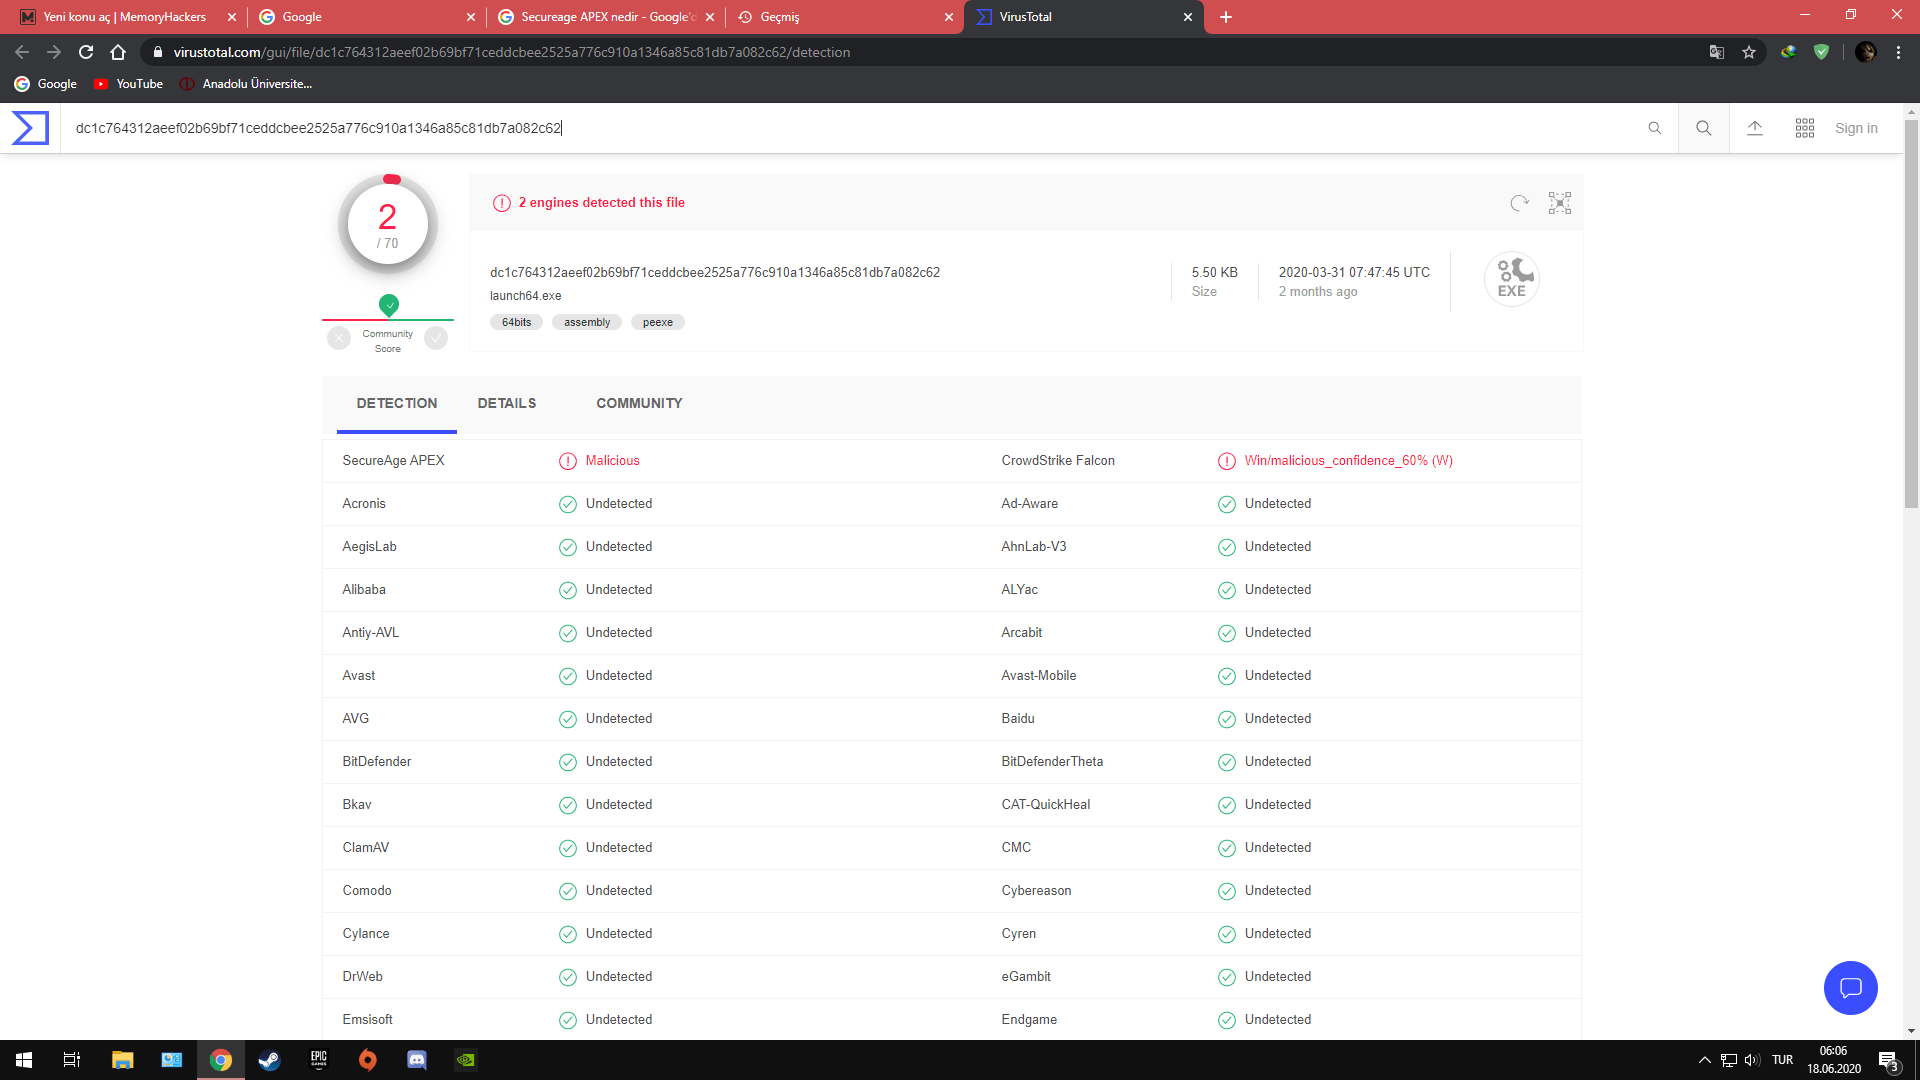This screenshot has height=1080, width=1920.
Task: Open the YouTube bookmark
Action: (128, 84)
